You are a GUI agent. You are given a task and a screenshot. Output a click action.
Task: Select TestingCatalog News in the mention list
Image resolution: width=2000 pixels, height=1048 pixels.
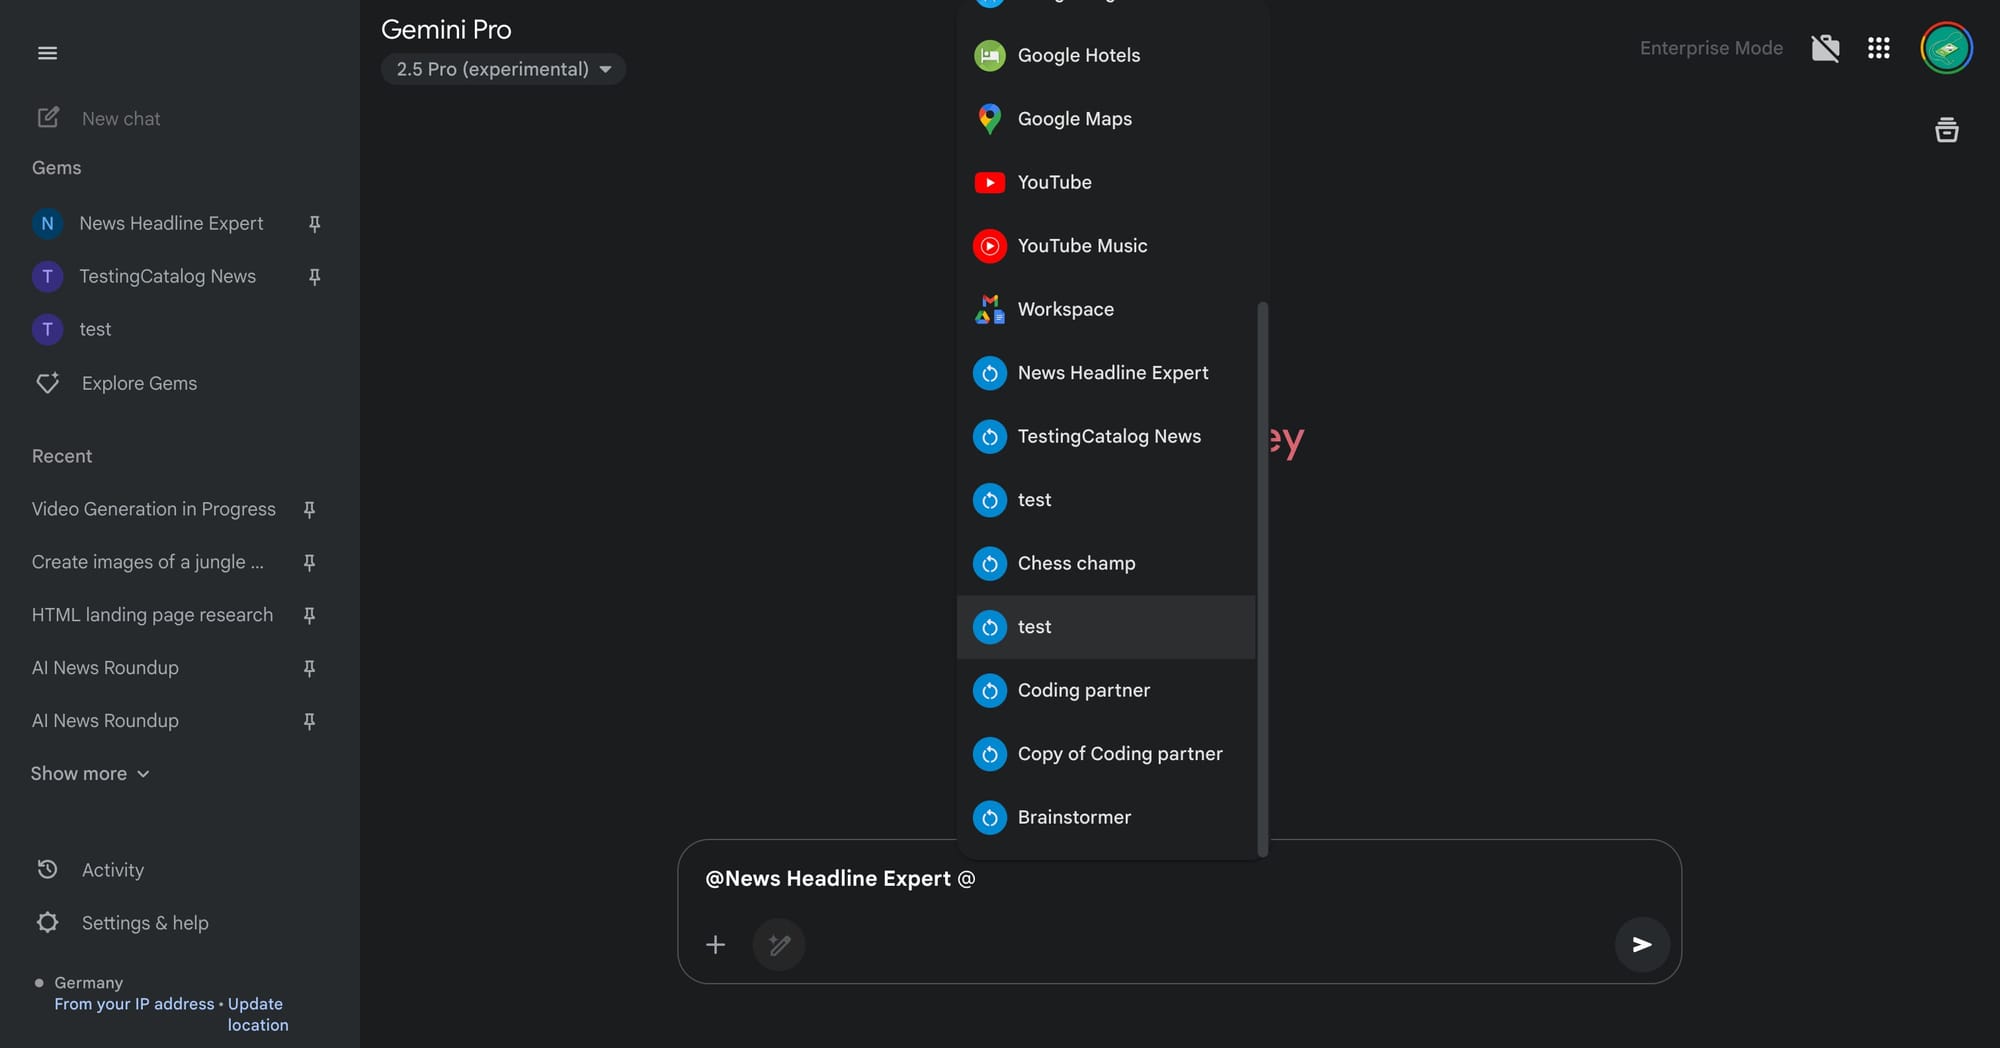click(1106, 437)
